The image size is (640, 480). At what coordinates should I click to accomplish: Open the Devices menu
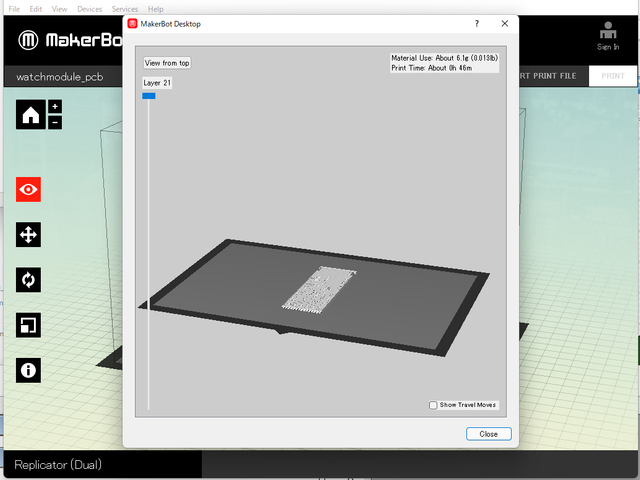pos(90,9)
